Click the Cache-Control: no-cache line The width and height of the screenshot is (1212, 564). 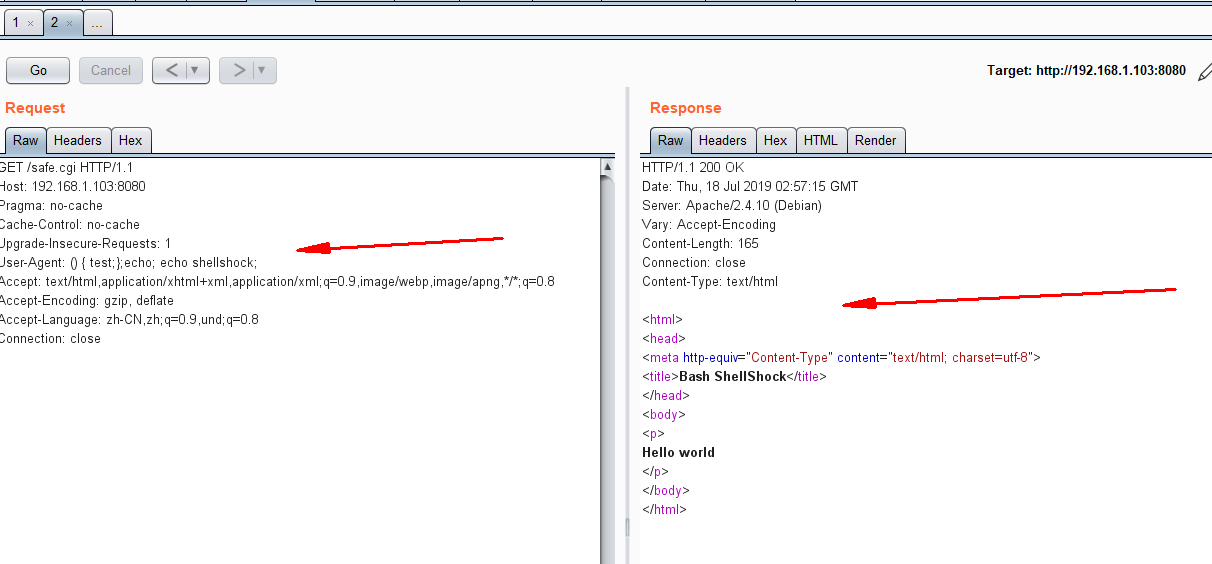pos(70,225)
